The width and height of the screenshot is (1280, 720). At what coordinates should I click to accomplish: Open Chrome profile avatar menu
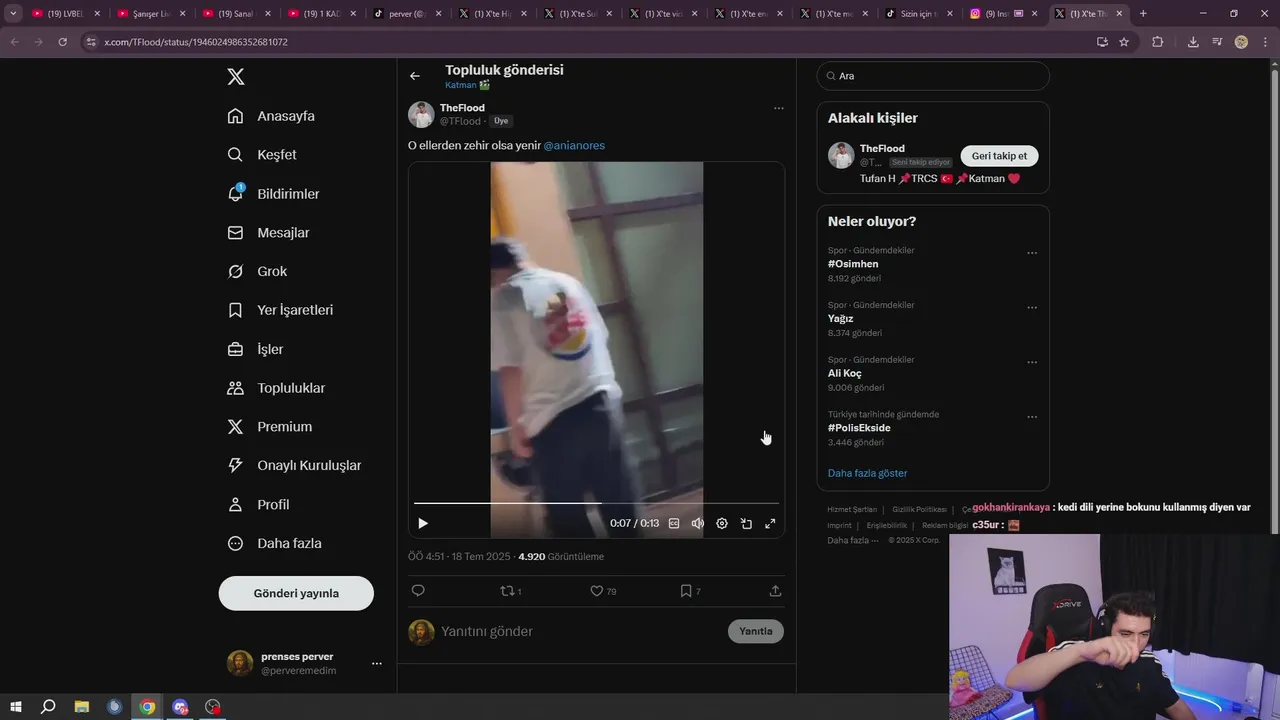pos(1241,42)
